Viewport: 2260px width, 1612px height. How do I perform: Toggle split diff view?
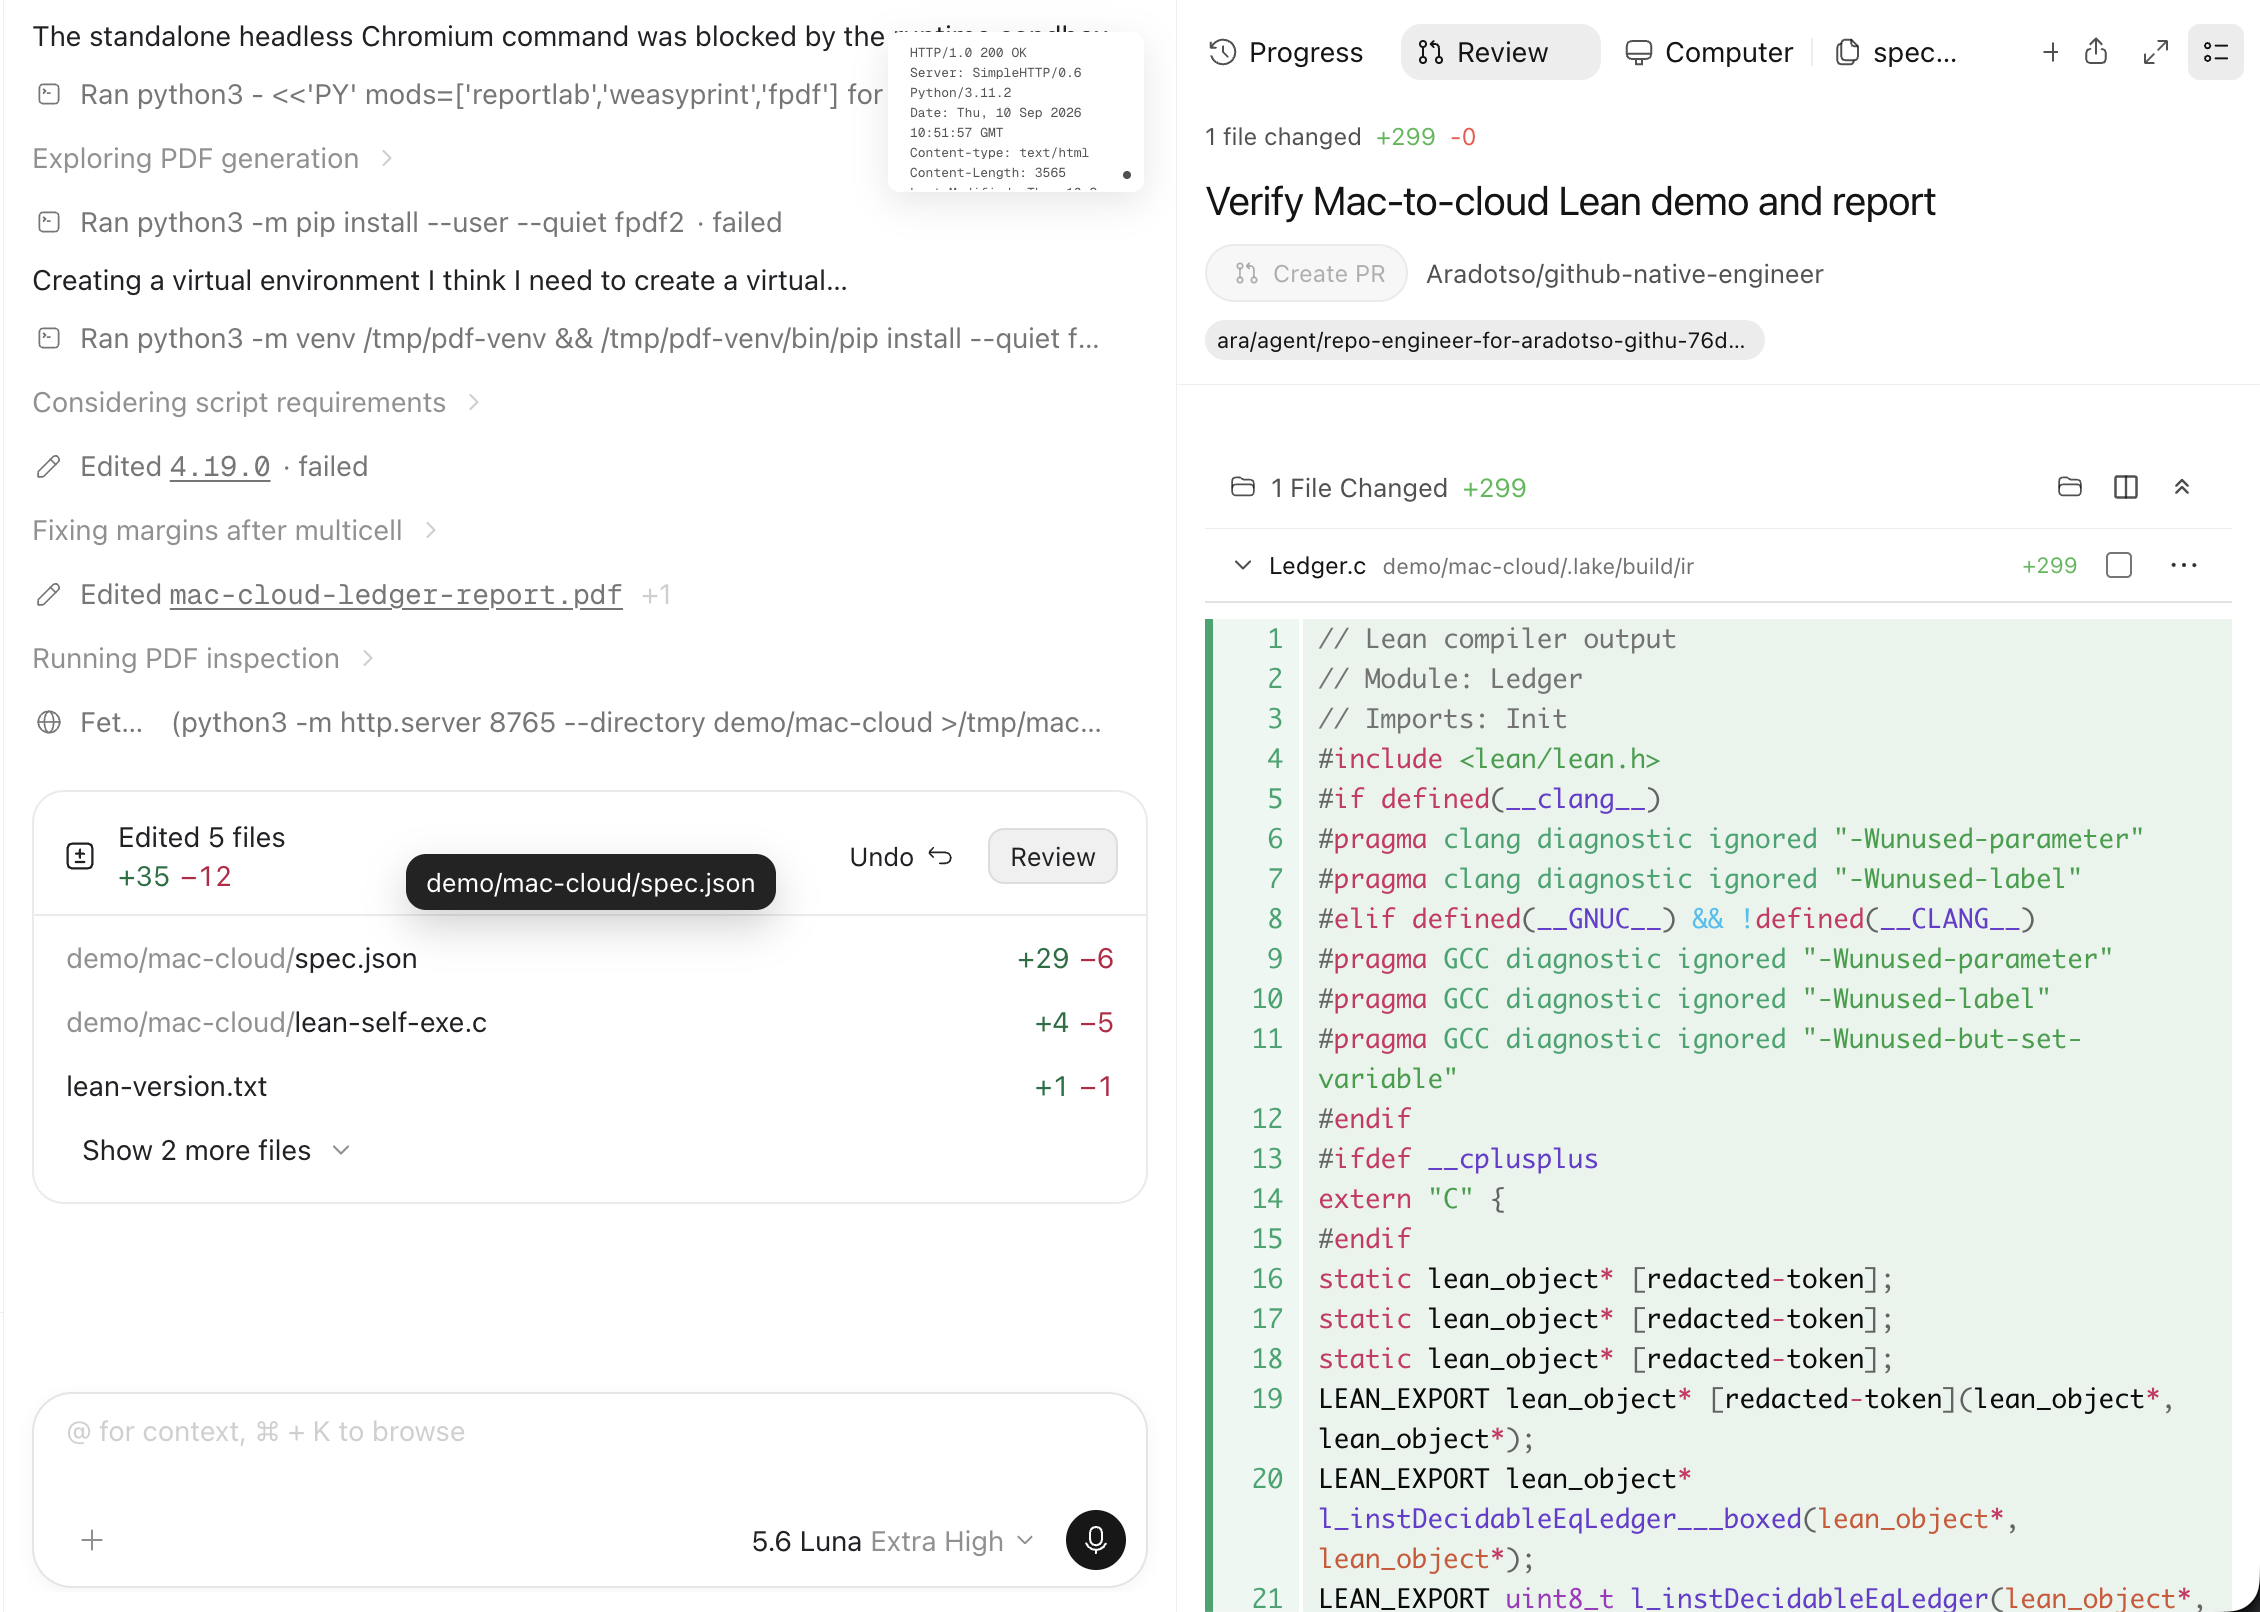click(2126, 487)
